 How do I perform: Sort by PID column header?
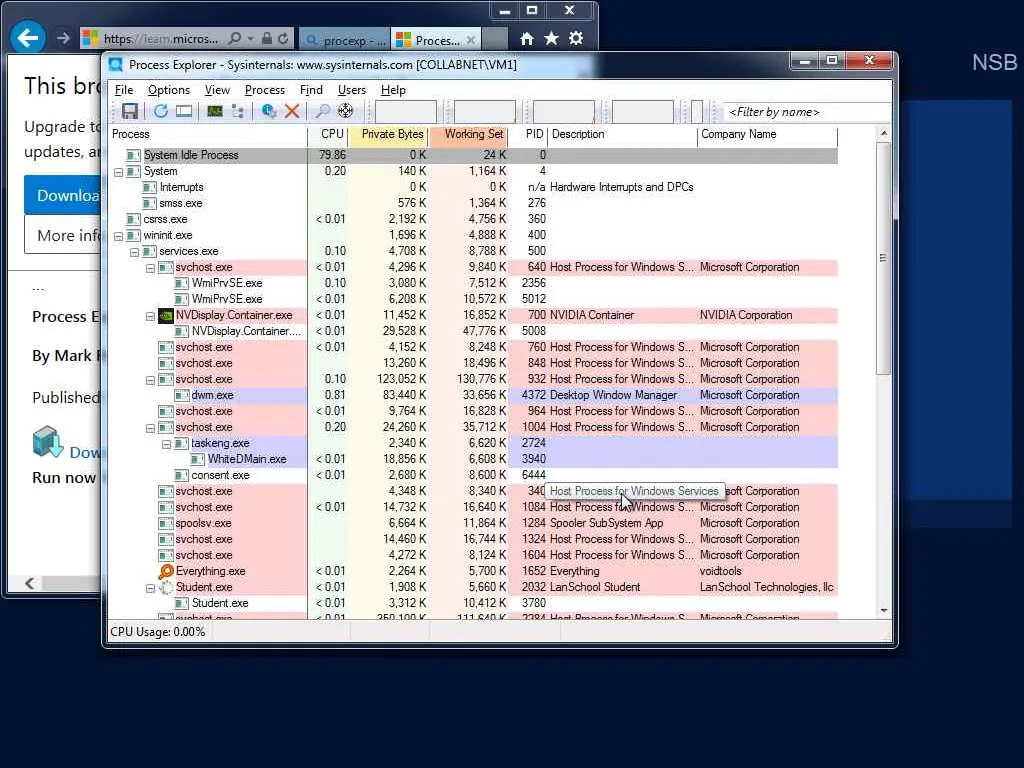[528, 134]
